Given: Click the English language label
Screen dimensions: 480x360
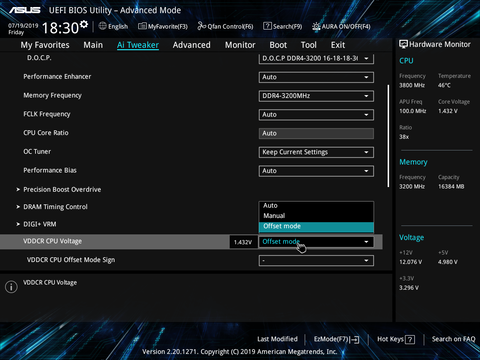Looking at the screenshot, I should click(x=118, y=26).
